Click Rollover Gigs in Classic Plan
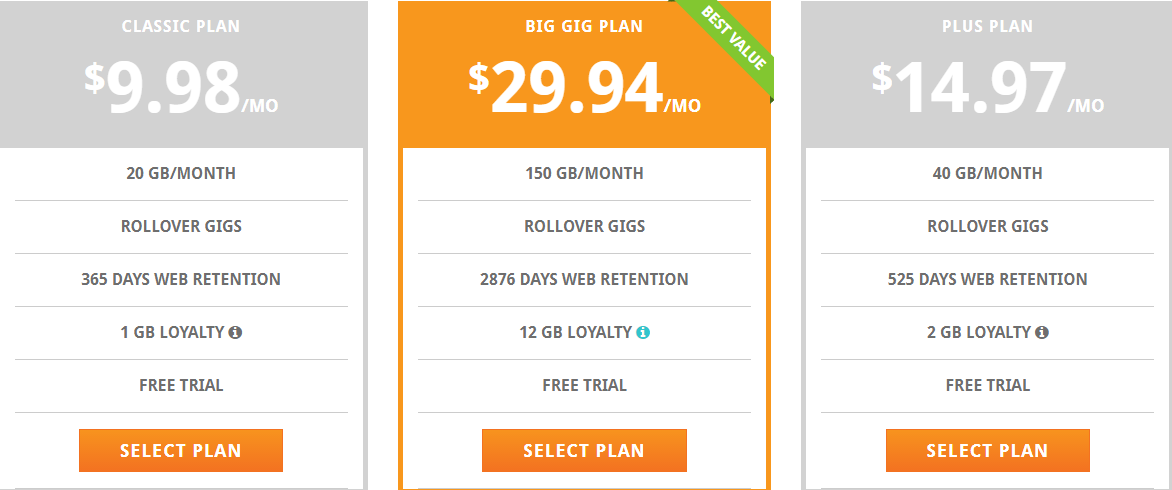This screenshot has width=1172, height=490. [181, 226]
